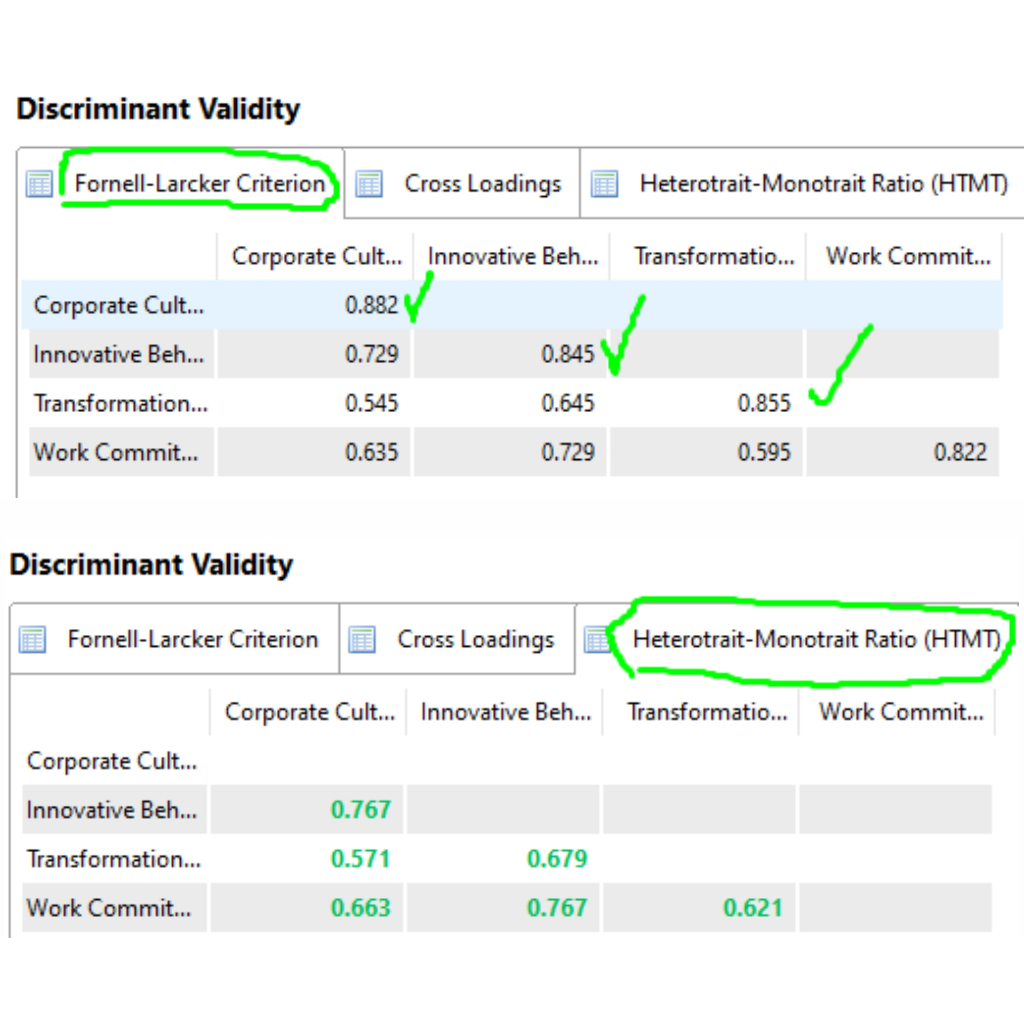
Task: Click table icon beside lower Cross Loadings tab
Action: pos(362,639)
